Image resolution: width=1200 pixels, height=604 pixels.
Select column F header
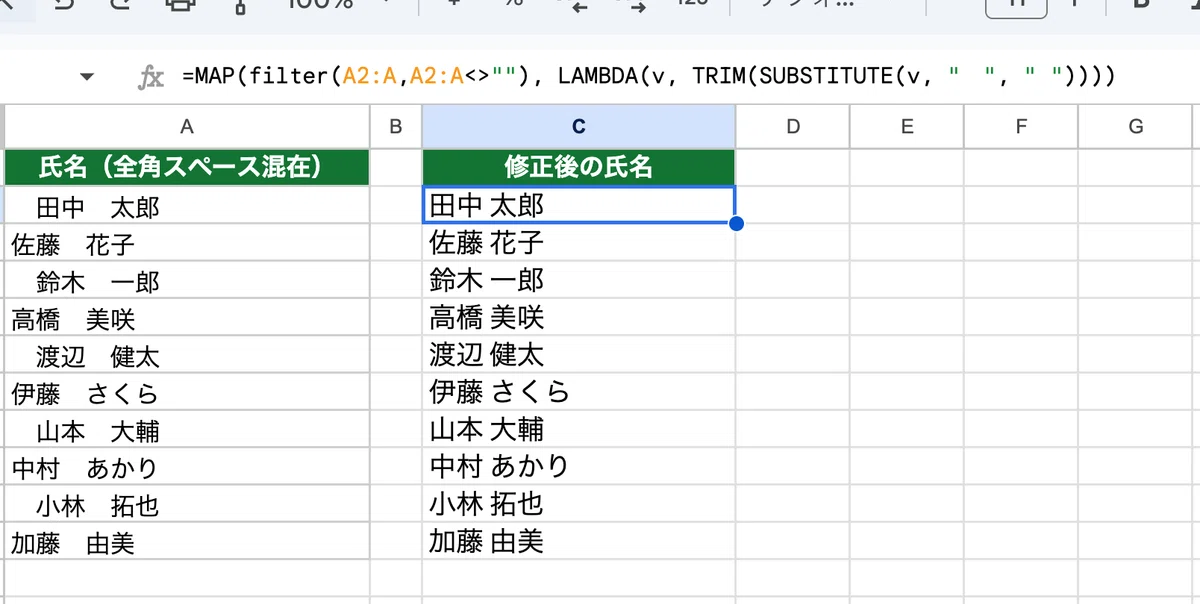[x=1021, y=126]
